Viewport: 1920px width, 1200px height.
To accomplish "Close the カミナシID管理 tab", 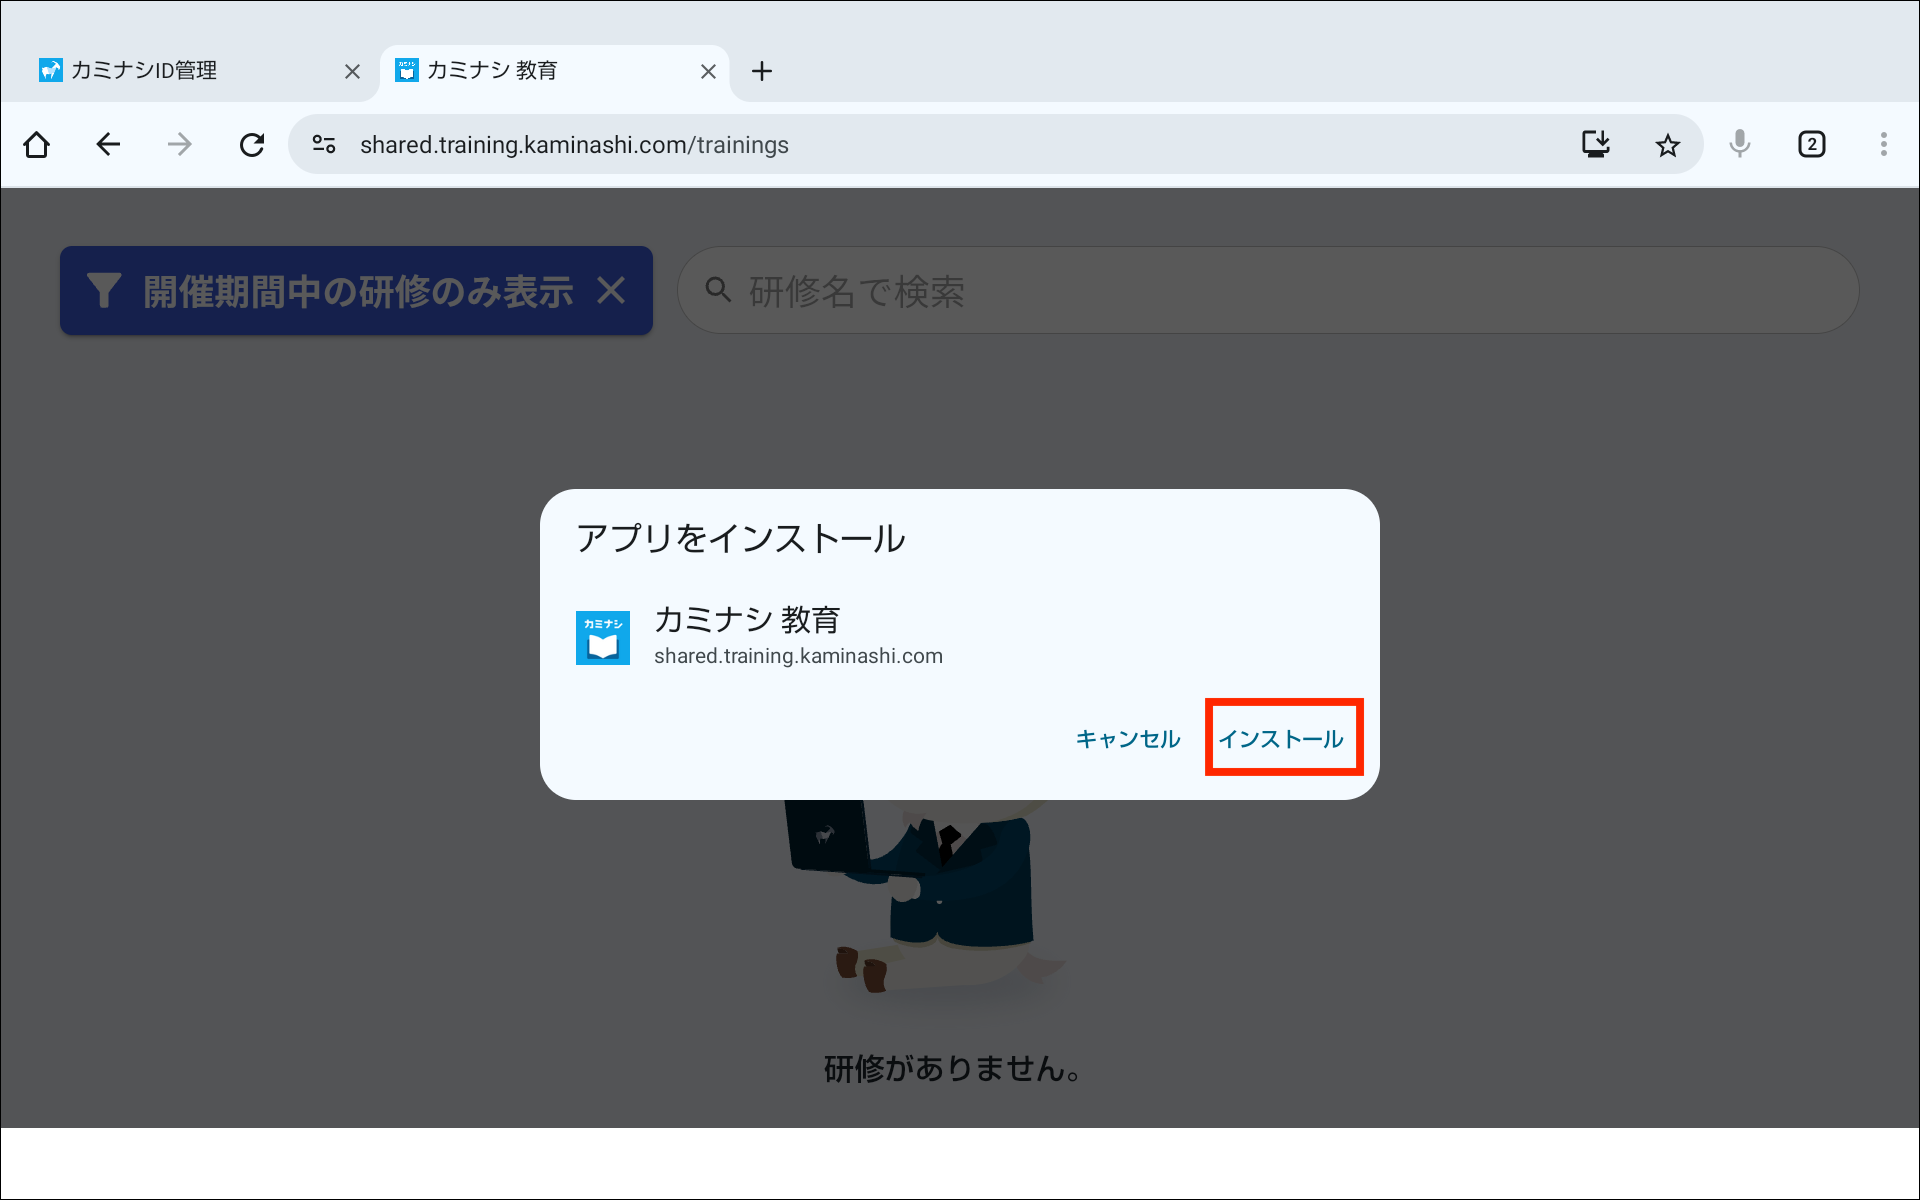I will tap(352, 72).
